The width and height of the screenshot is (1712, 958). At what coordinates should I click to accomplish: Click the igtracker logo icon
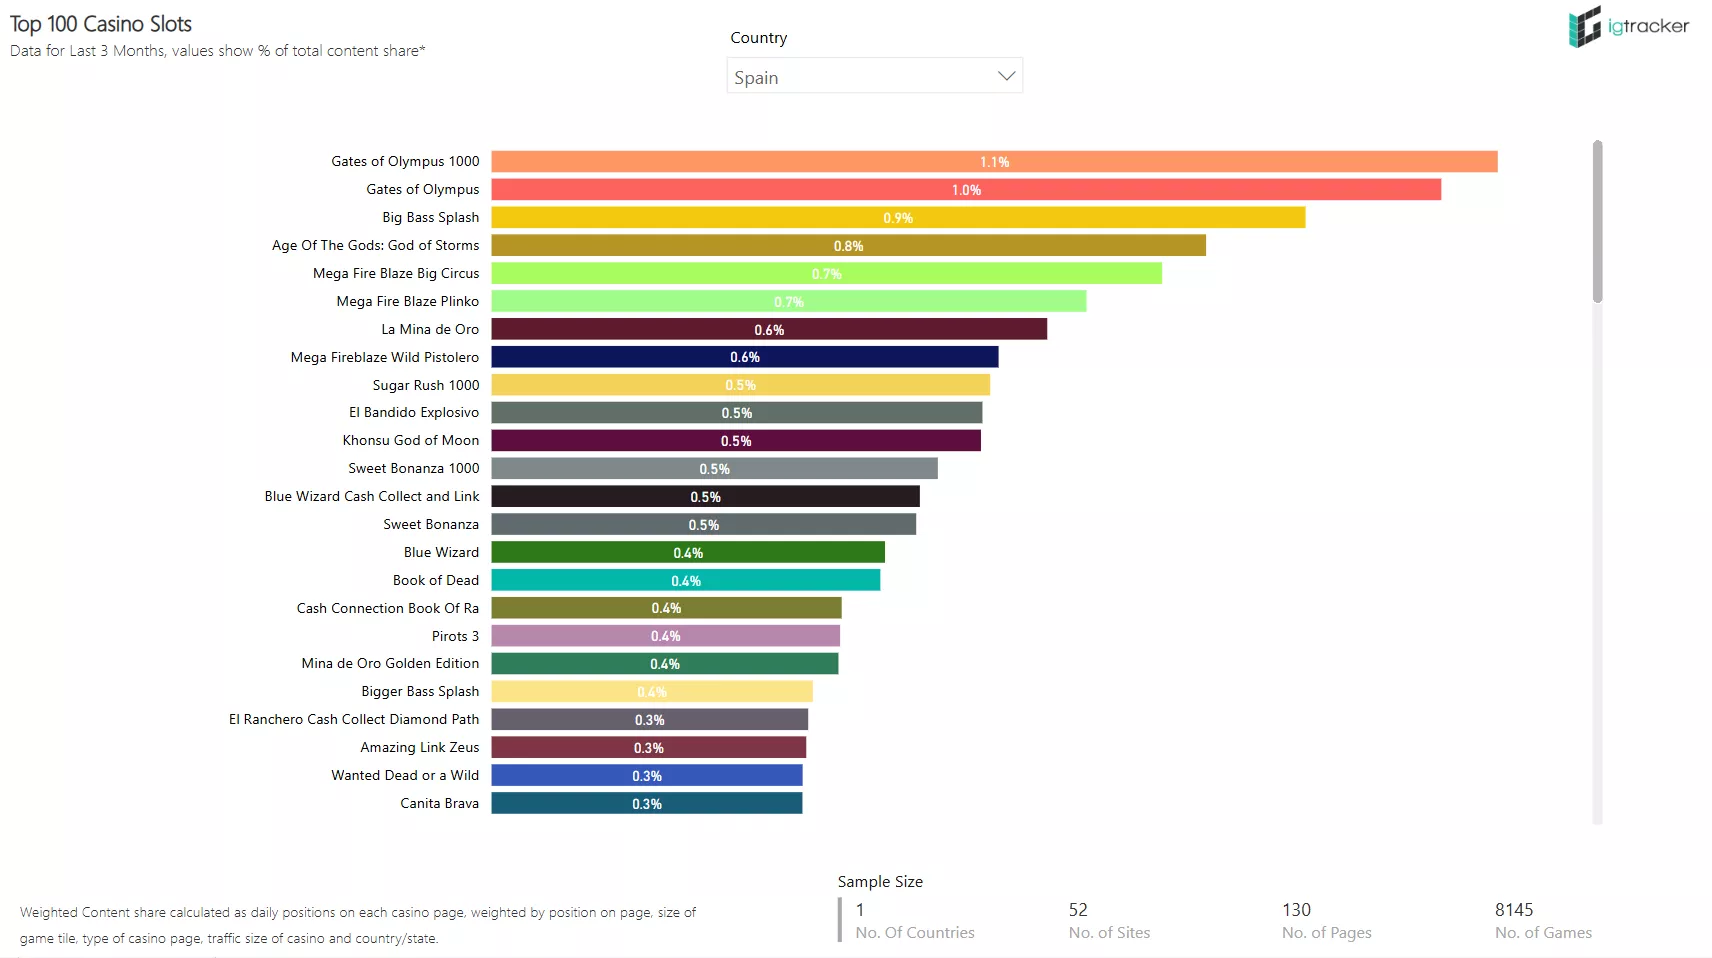(1585, 27)
